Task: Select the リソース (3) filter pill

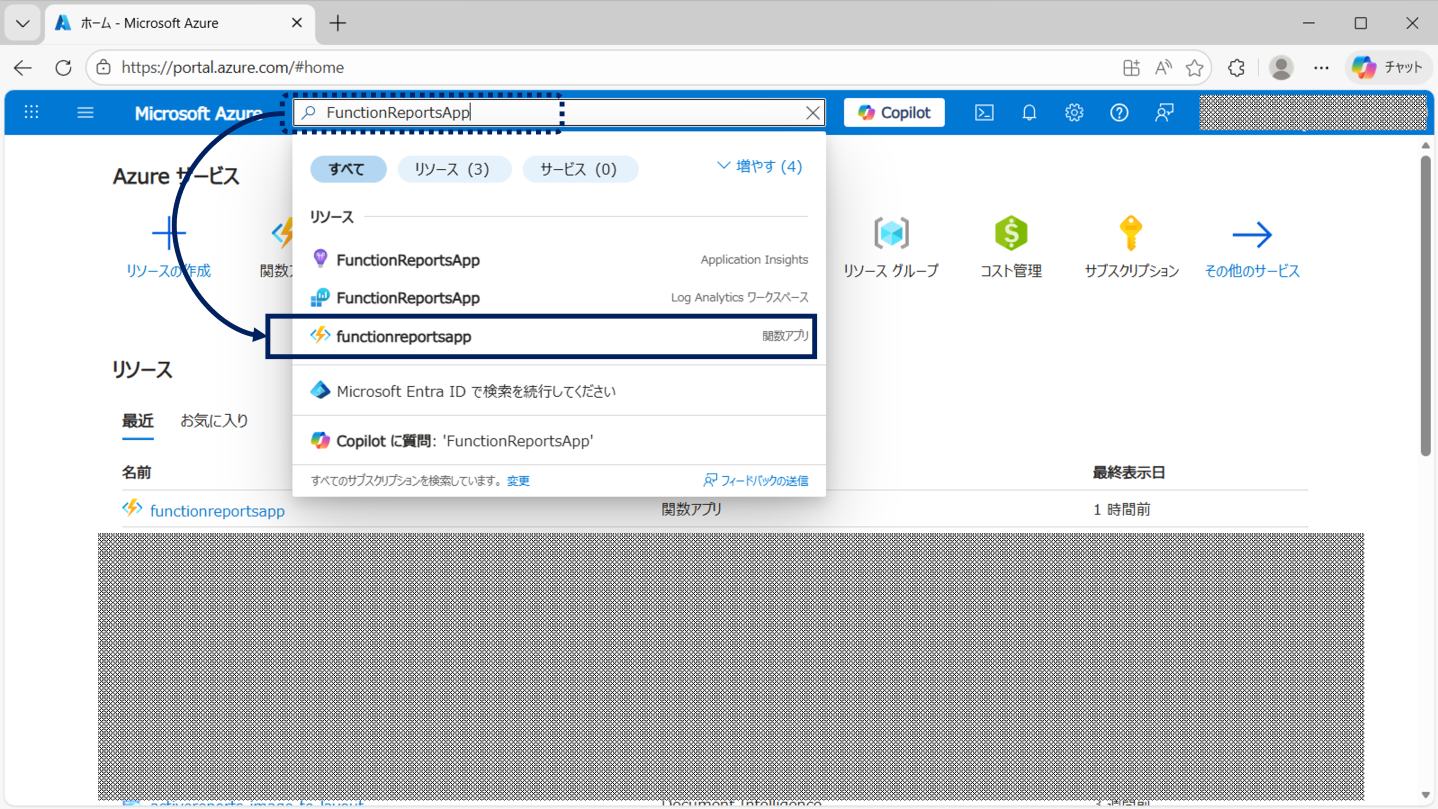Action: pos(454,169)
